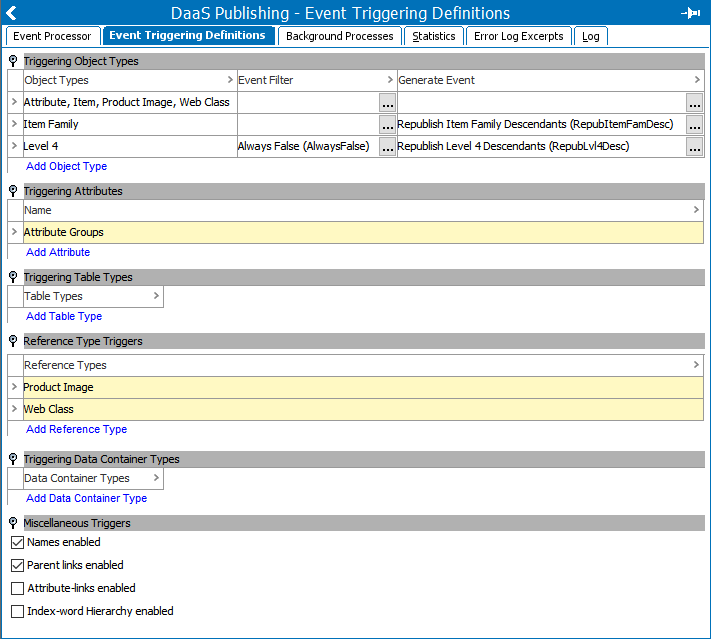Click the Miscellaneous Triggers section header

[364, 523]
